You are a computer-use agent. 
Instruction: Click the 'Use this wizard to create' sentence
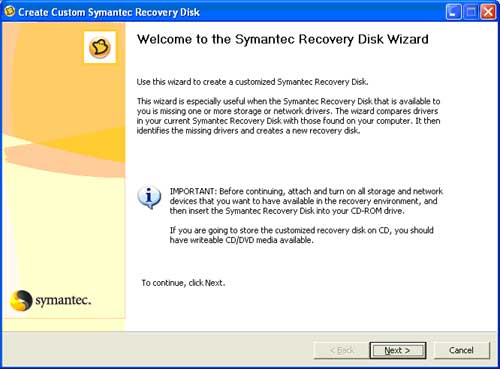pyautogui.click(x=252, y=82)
